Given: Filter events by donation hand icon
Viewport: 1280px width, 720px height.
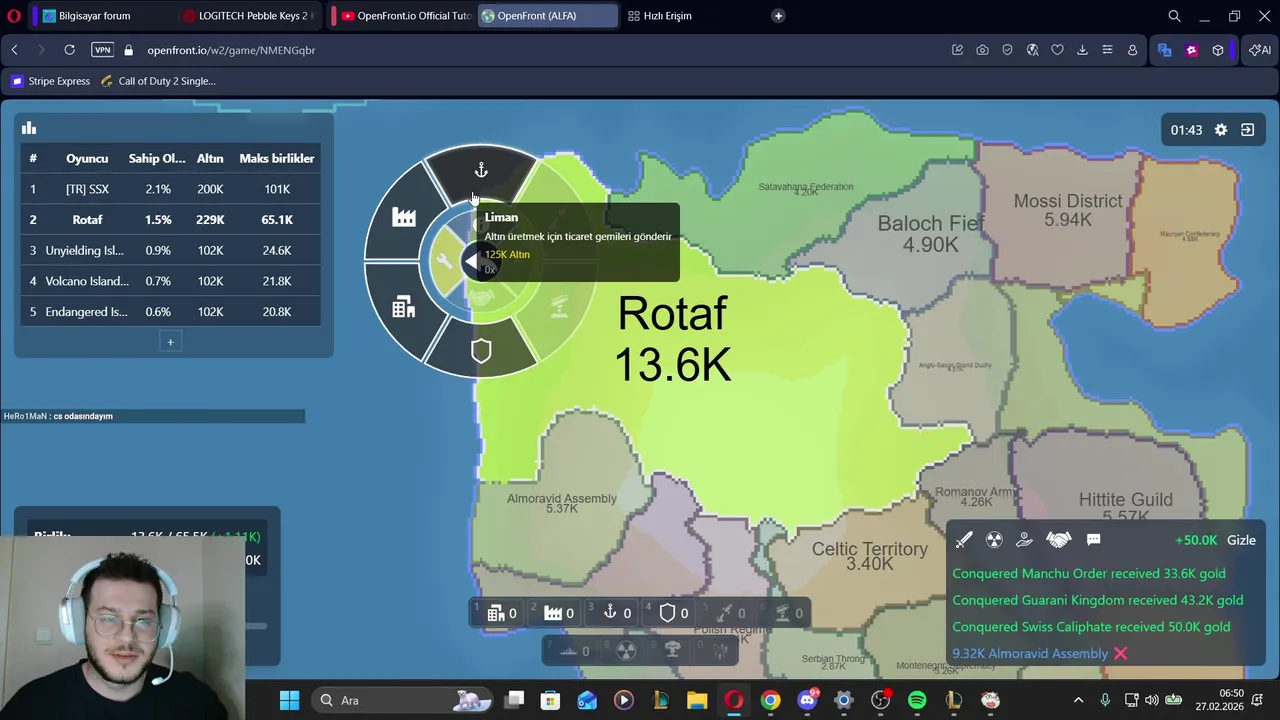Looking at the screenshot, I should [1024, 540].
